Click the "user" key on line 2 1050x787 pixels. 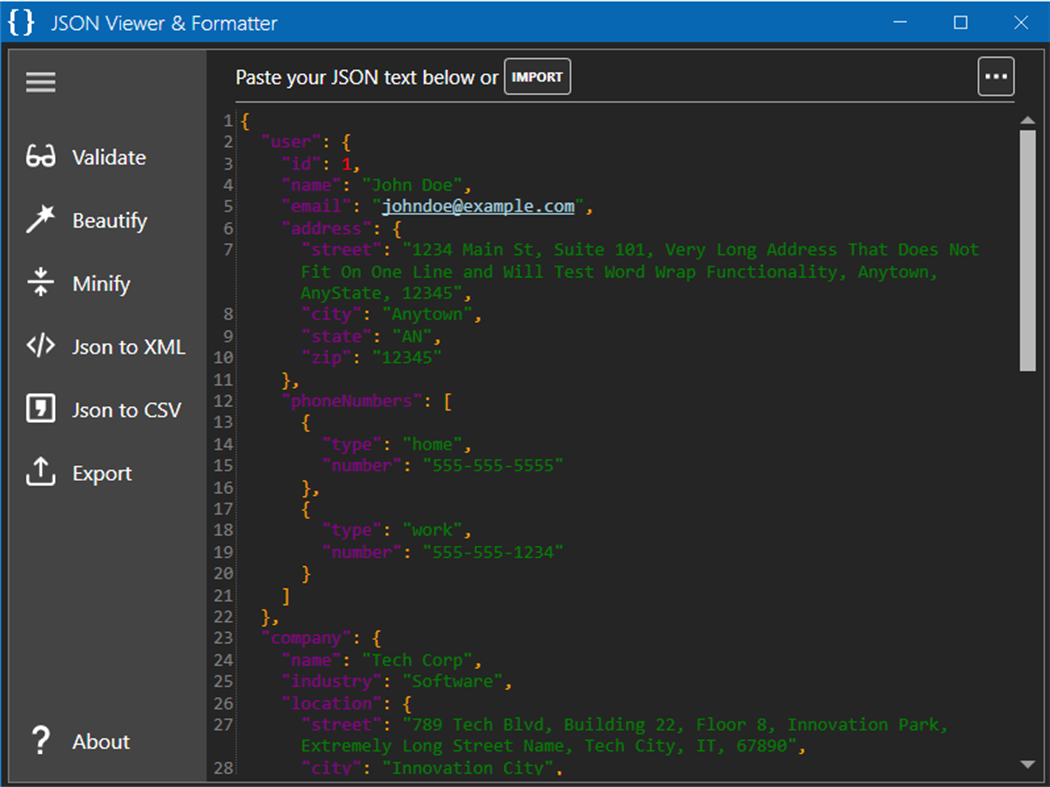(x=291, y=142)
